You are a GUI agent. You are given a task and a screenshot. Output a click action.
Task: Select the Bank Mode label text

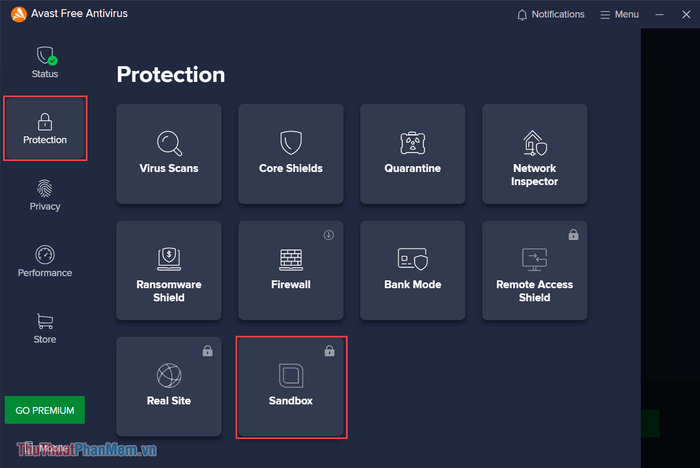[412, 284]
